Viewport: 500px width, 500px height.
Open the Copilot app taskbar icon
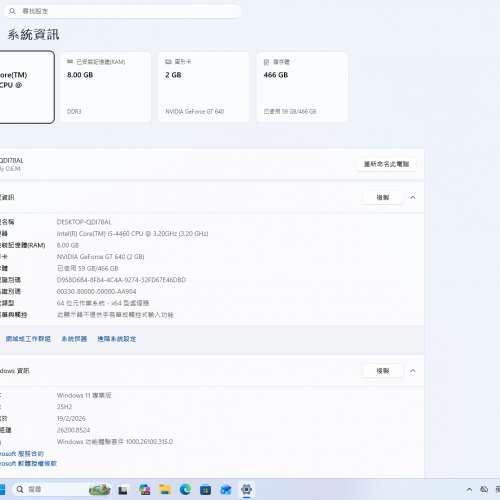[x=145, y=489]
